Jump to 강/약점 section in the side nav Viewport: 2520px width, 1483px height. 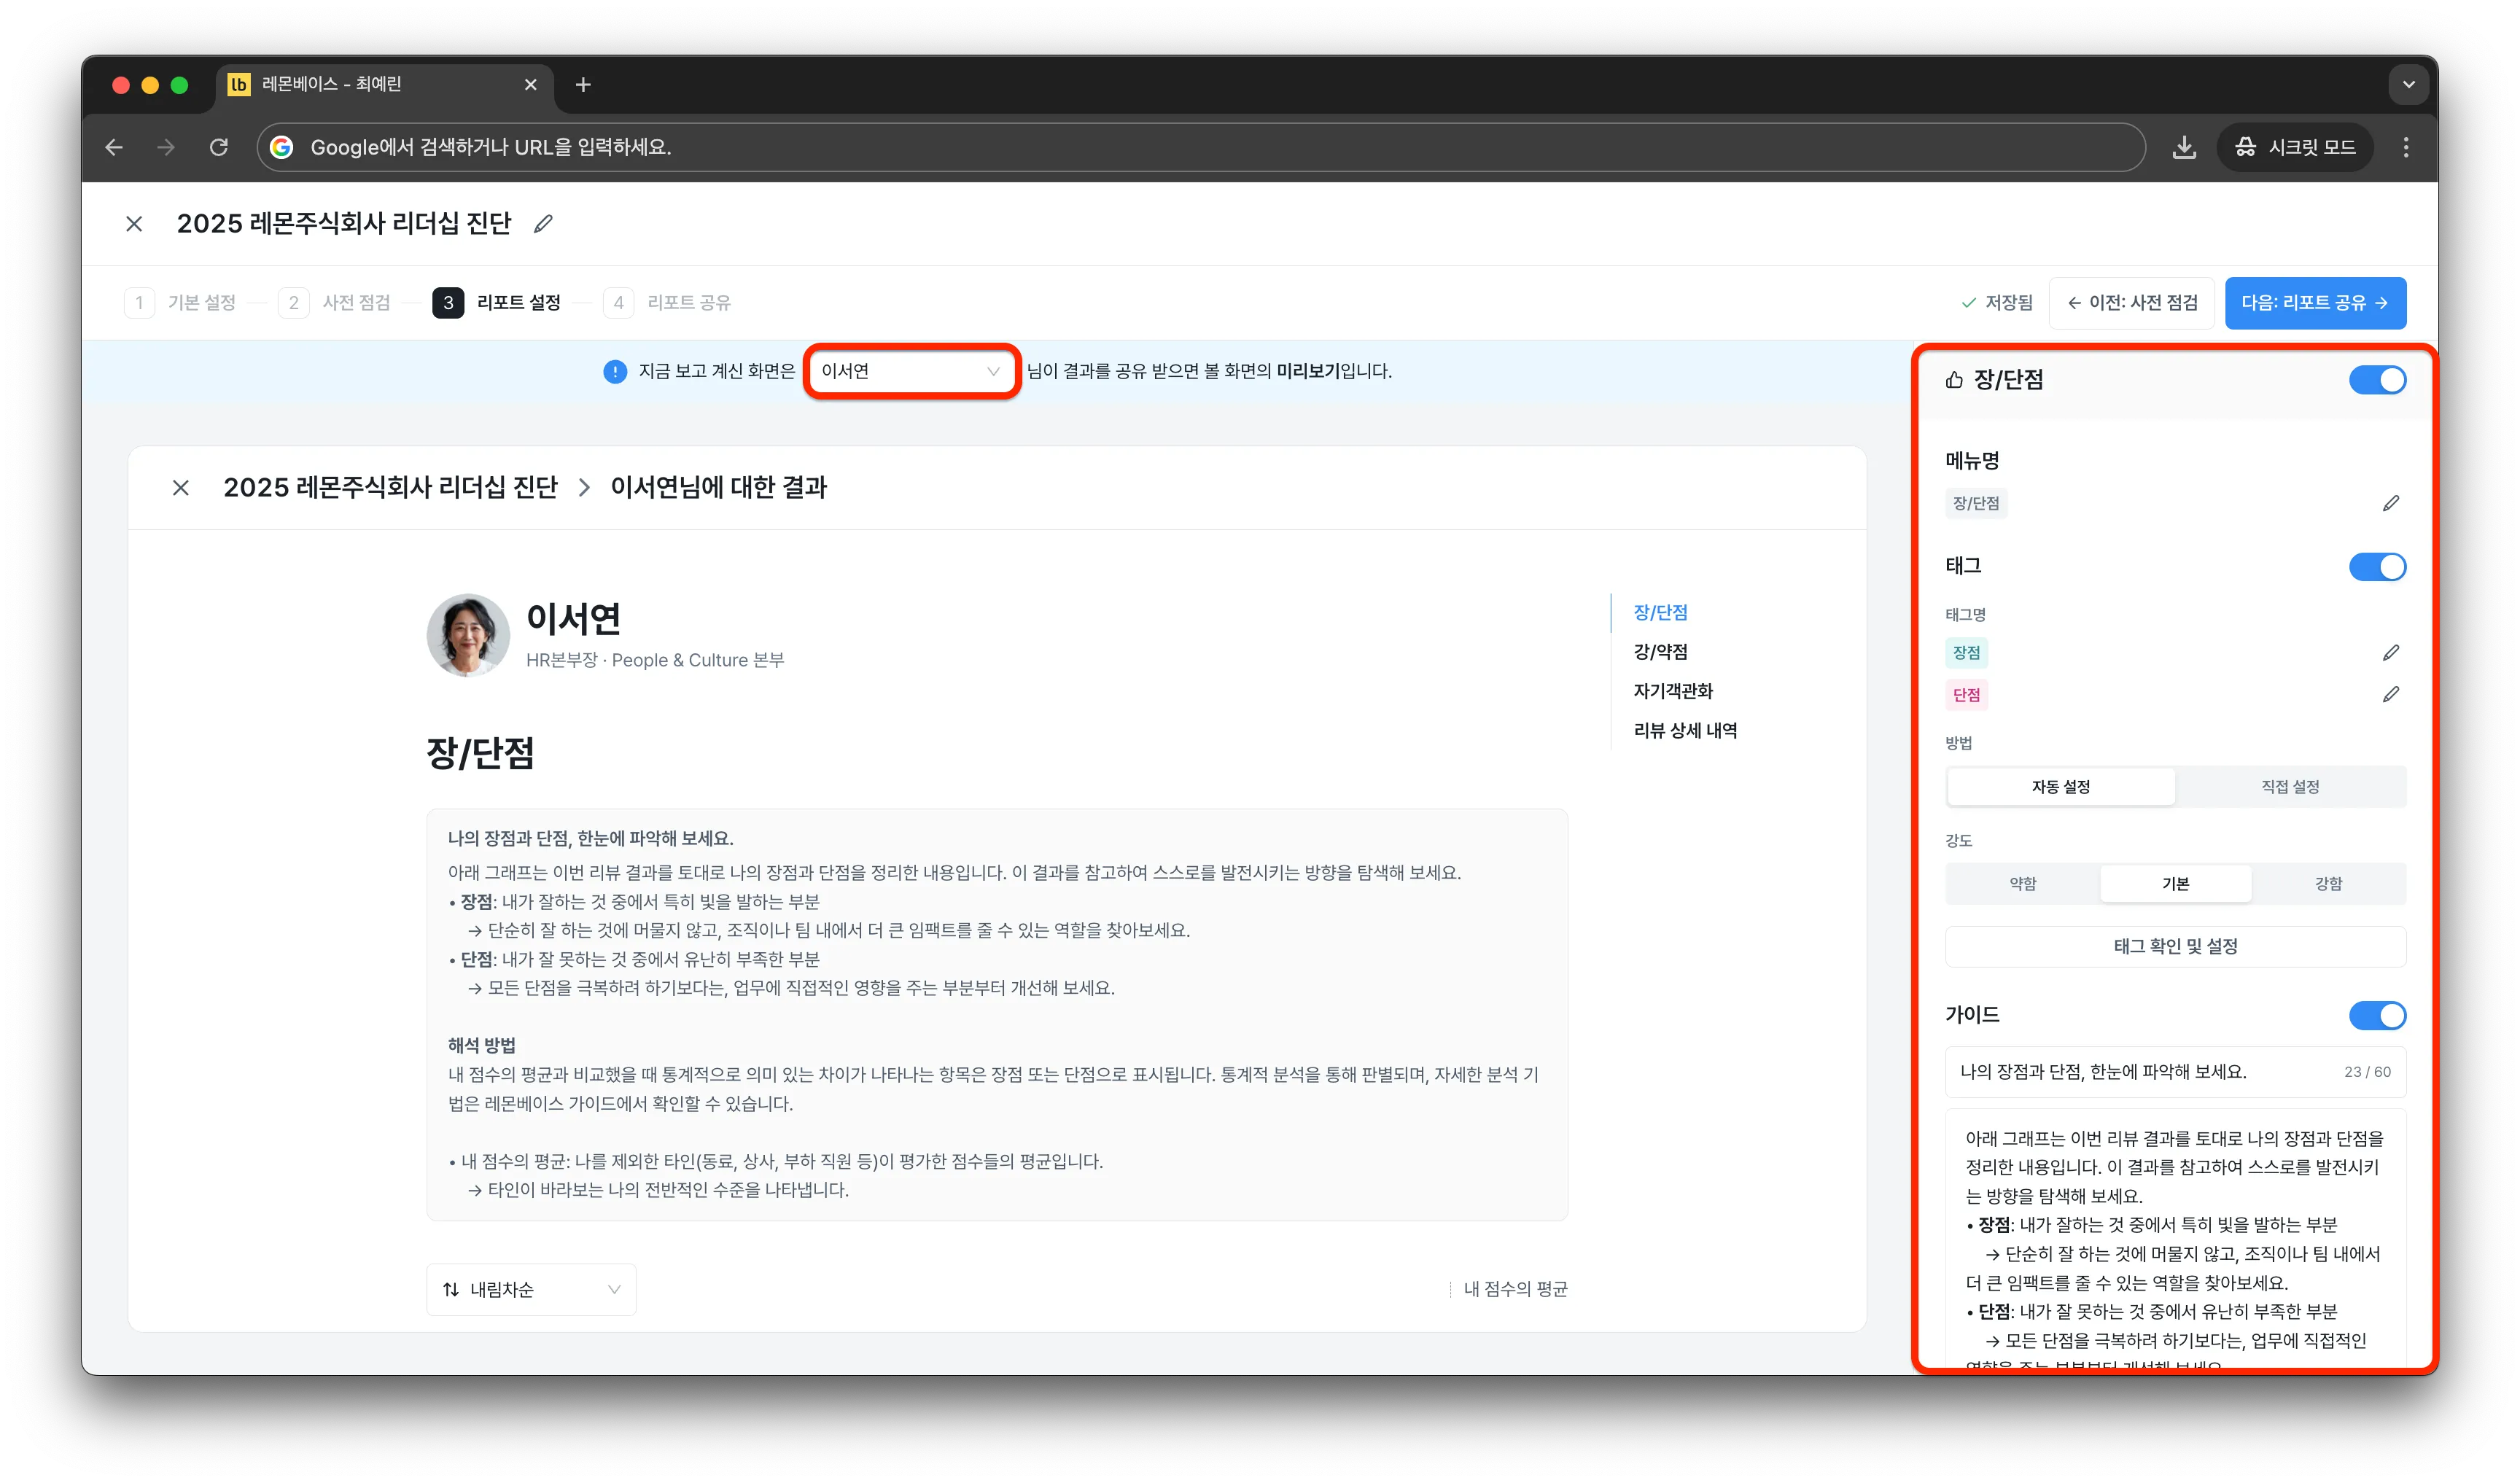(1660, 652)
